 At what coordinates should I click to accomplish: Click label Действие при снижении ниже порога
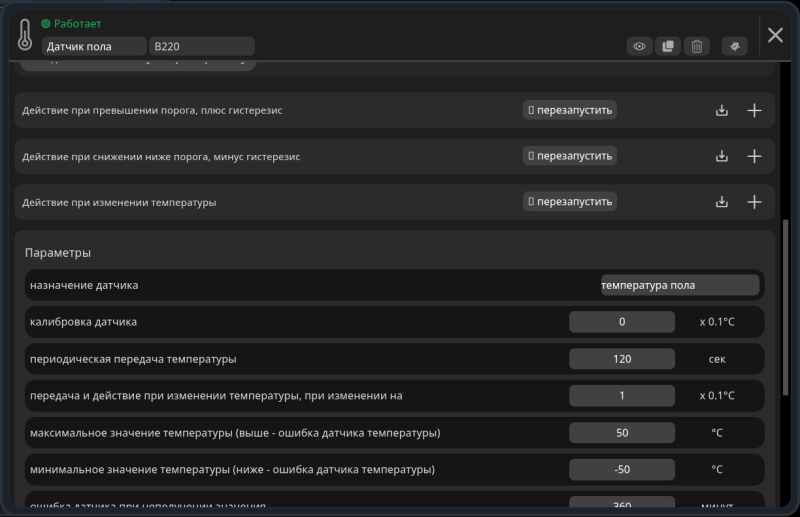(161, 157)
